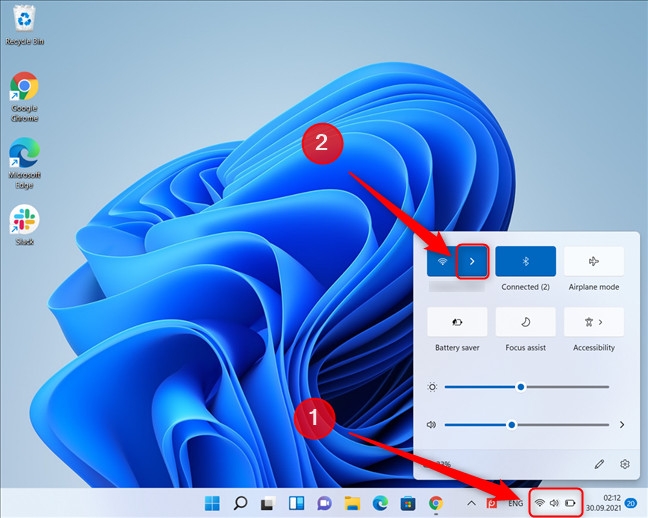Launch Teams Chat from the taskbar
The width and height of the screenshot is (648, 518).
(x=324, y=503)
